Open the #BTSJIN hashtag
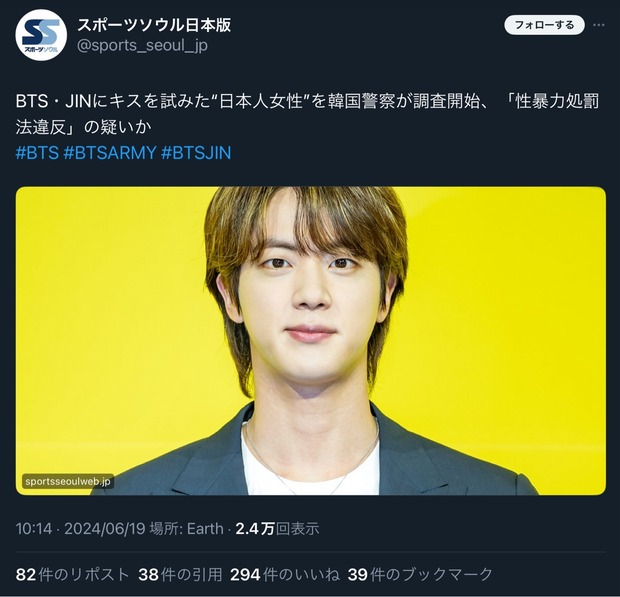The width and height of the screenshot is (620, 597). (196, 153)
